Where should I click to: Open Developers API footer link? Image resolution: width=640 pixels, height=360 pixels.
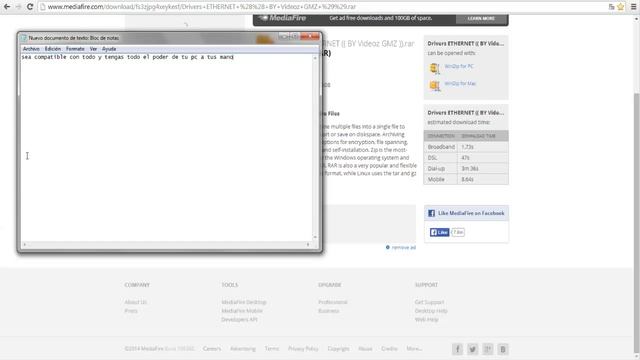239,319
